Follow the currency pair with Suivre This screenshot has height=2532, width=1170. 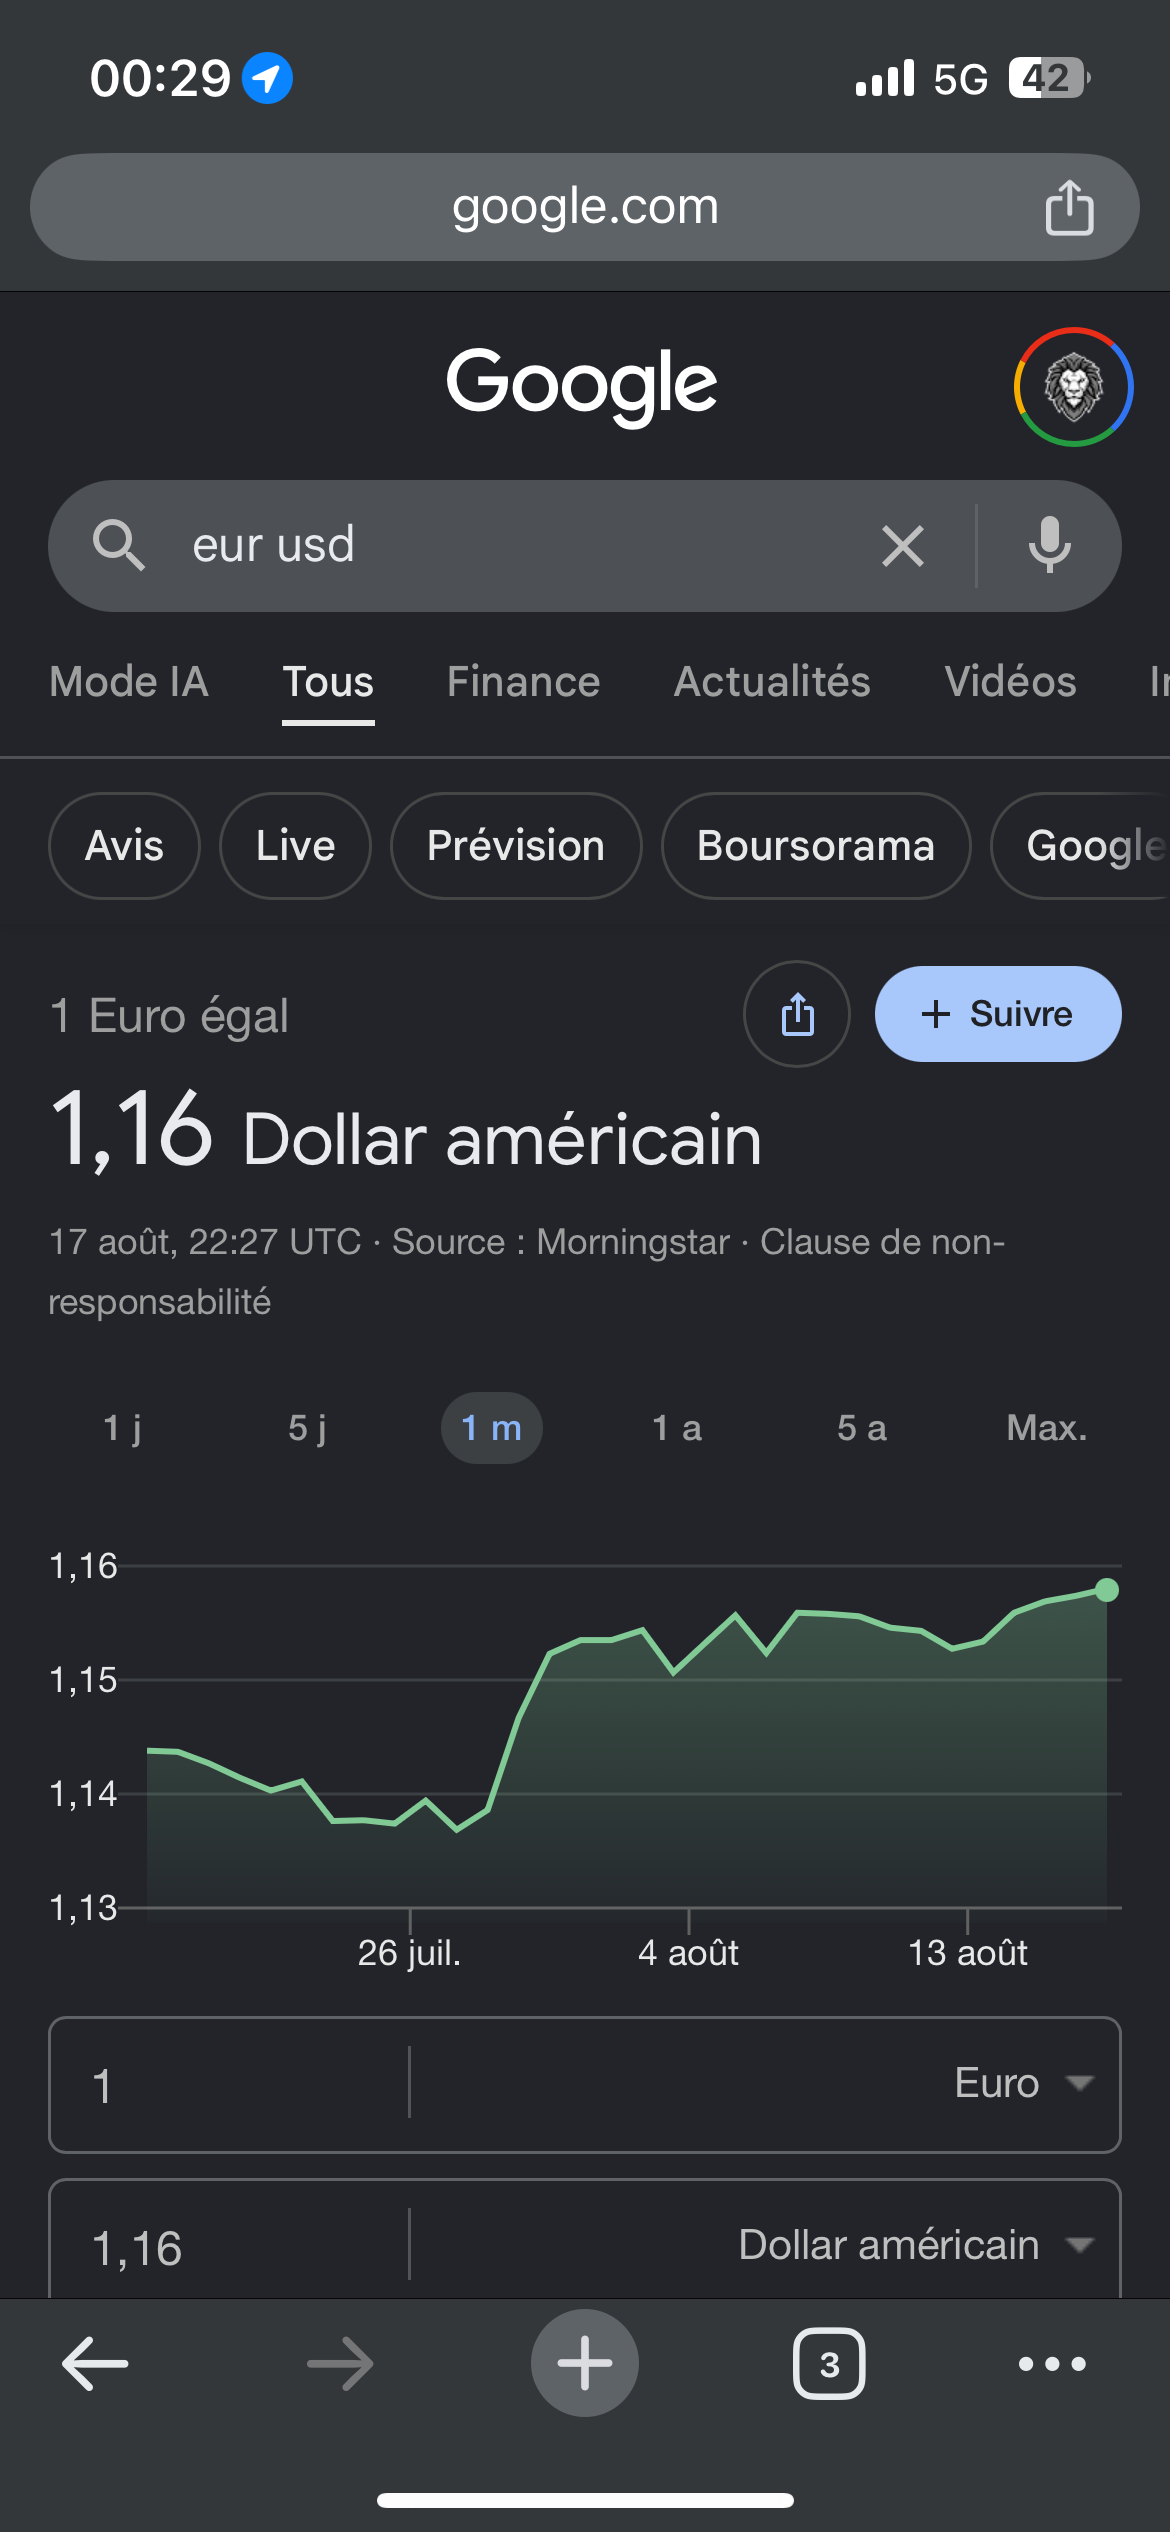click(x=998, y=1014)
